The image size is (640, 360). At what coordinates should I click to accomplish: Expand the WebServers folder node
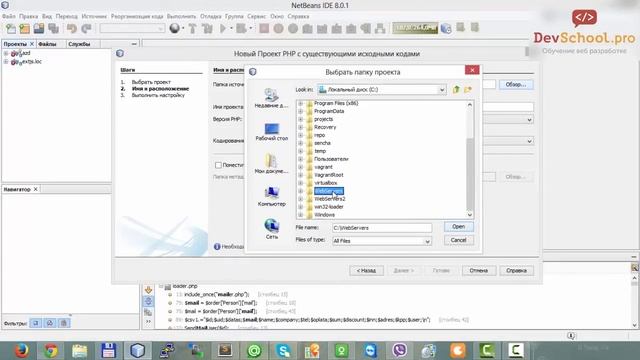300,191
